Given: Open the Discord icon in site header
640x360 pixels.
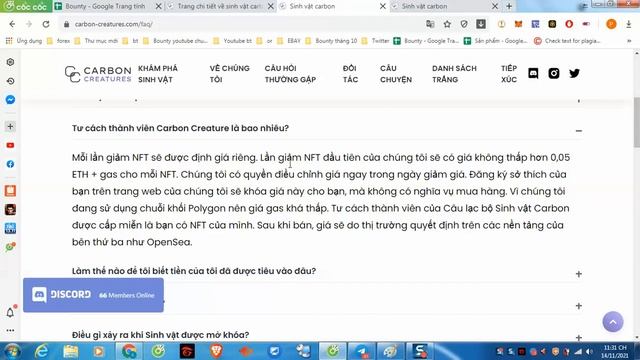Looking at the screenshot, I should pyautogui.click(x=533, y=73).
